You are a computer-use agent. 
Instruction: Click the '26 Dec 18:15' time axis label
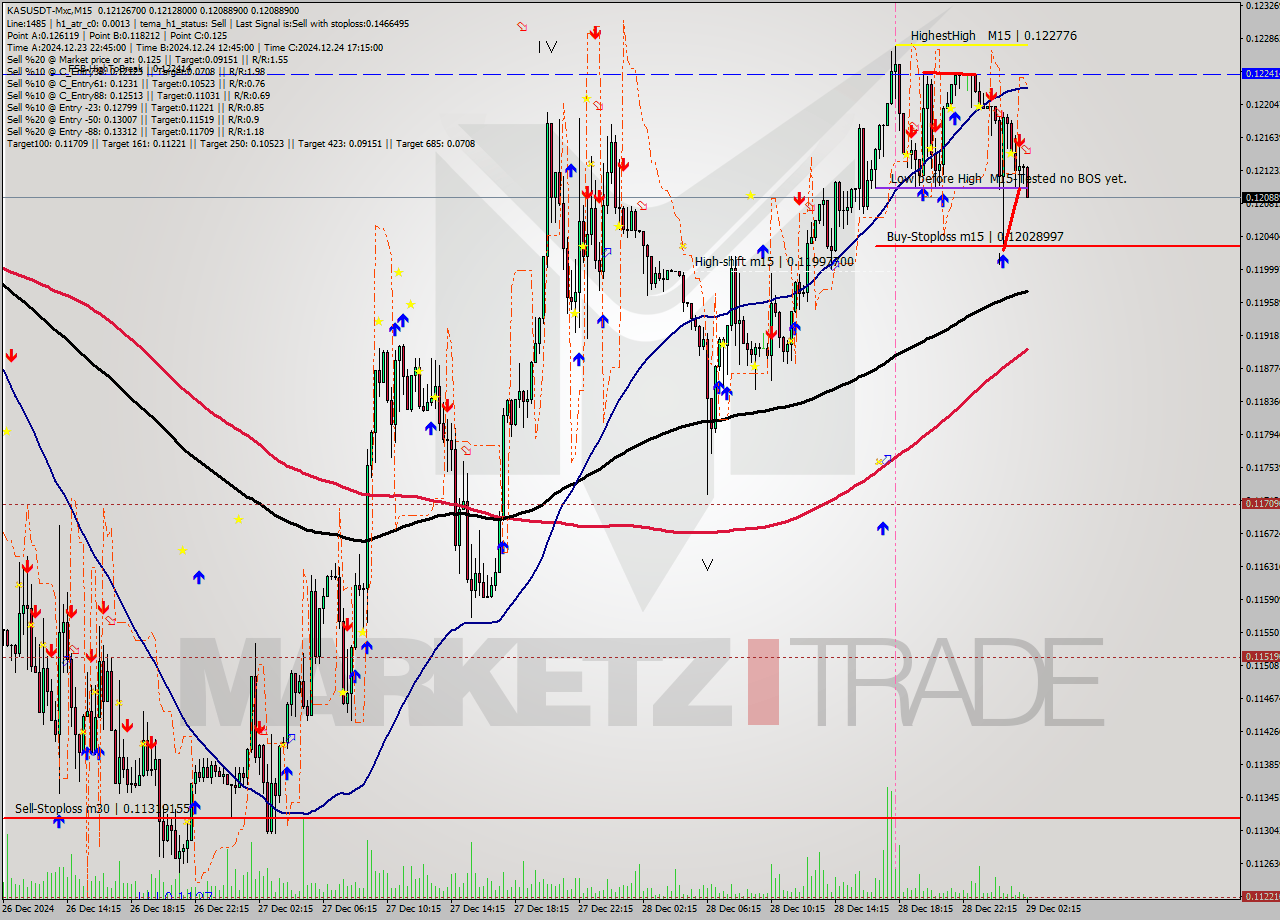159,910
